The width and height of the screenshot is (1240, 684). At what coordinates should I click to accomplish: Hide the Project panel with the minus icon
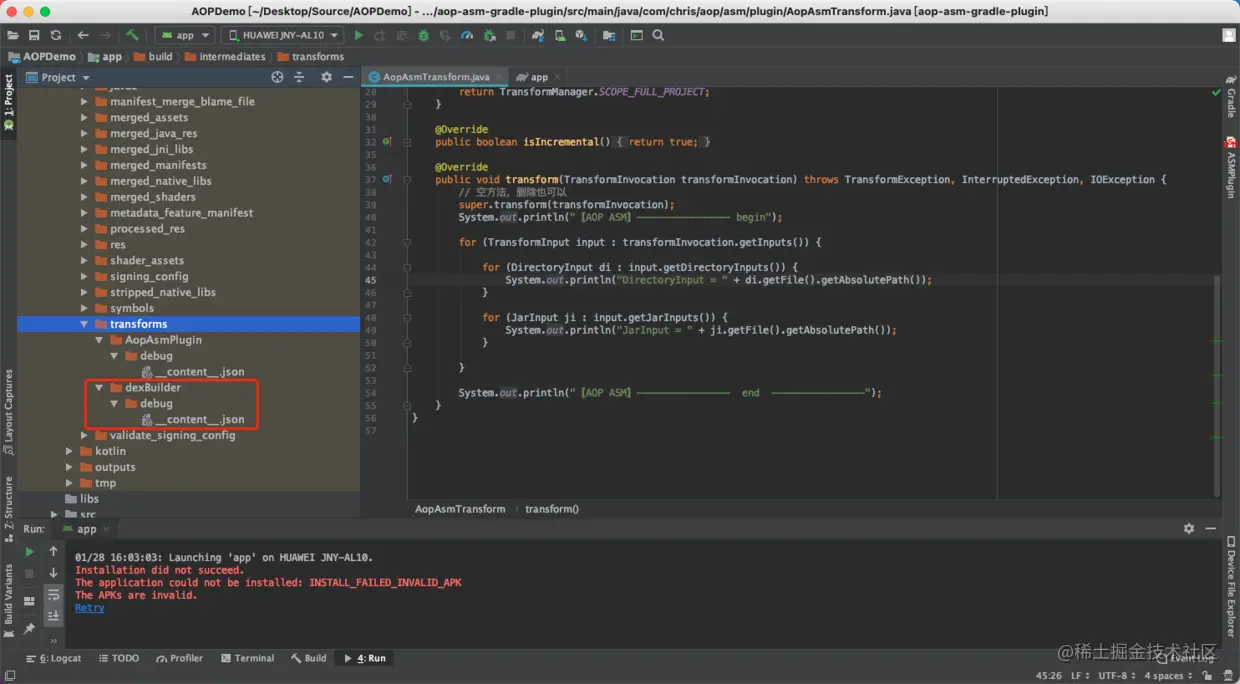coord(348,77)
